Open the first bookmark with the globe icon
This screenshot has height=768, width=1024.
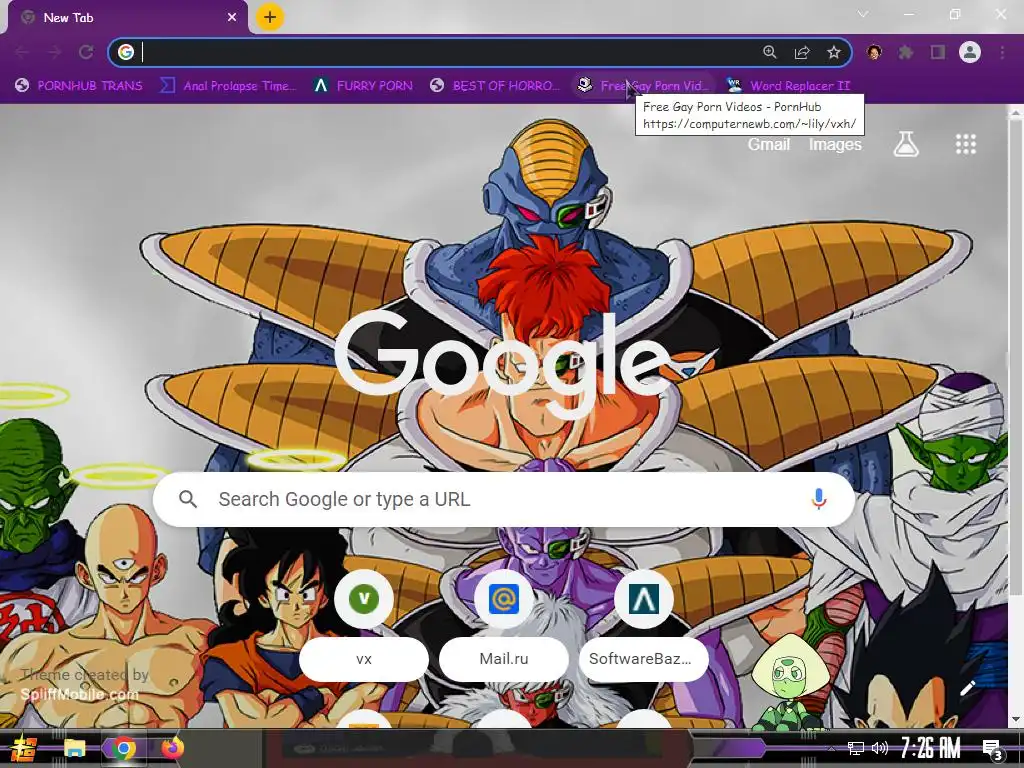[78, 86]
